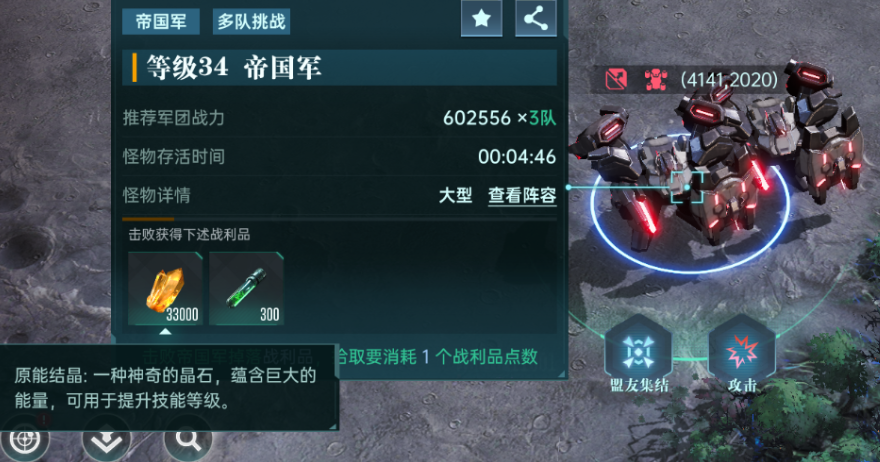
Task: Open the magnifier search icon
Action: coord(189,441)
